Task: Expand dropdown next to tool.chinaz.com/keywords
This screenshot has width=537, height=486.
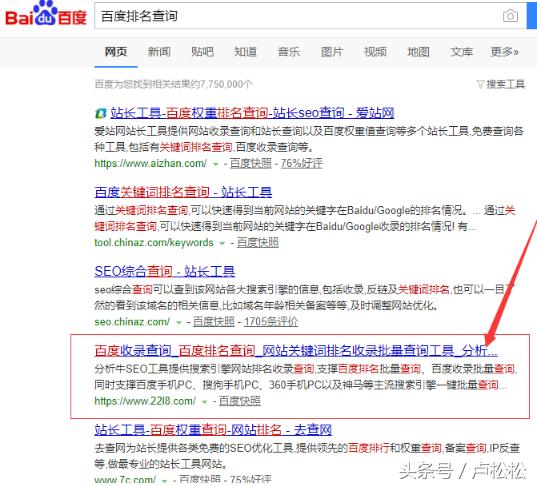Action: pos(222,244)
